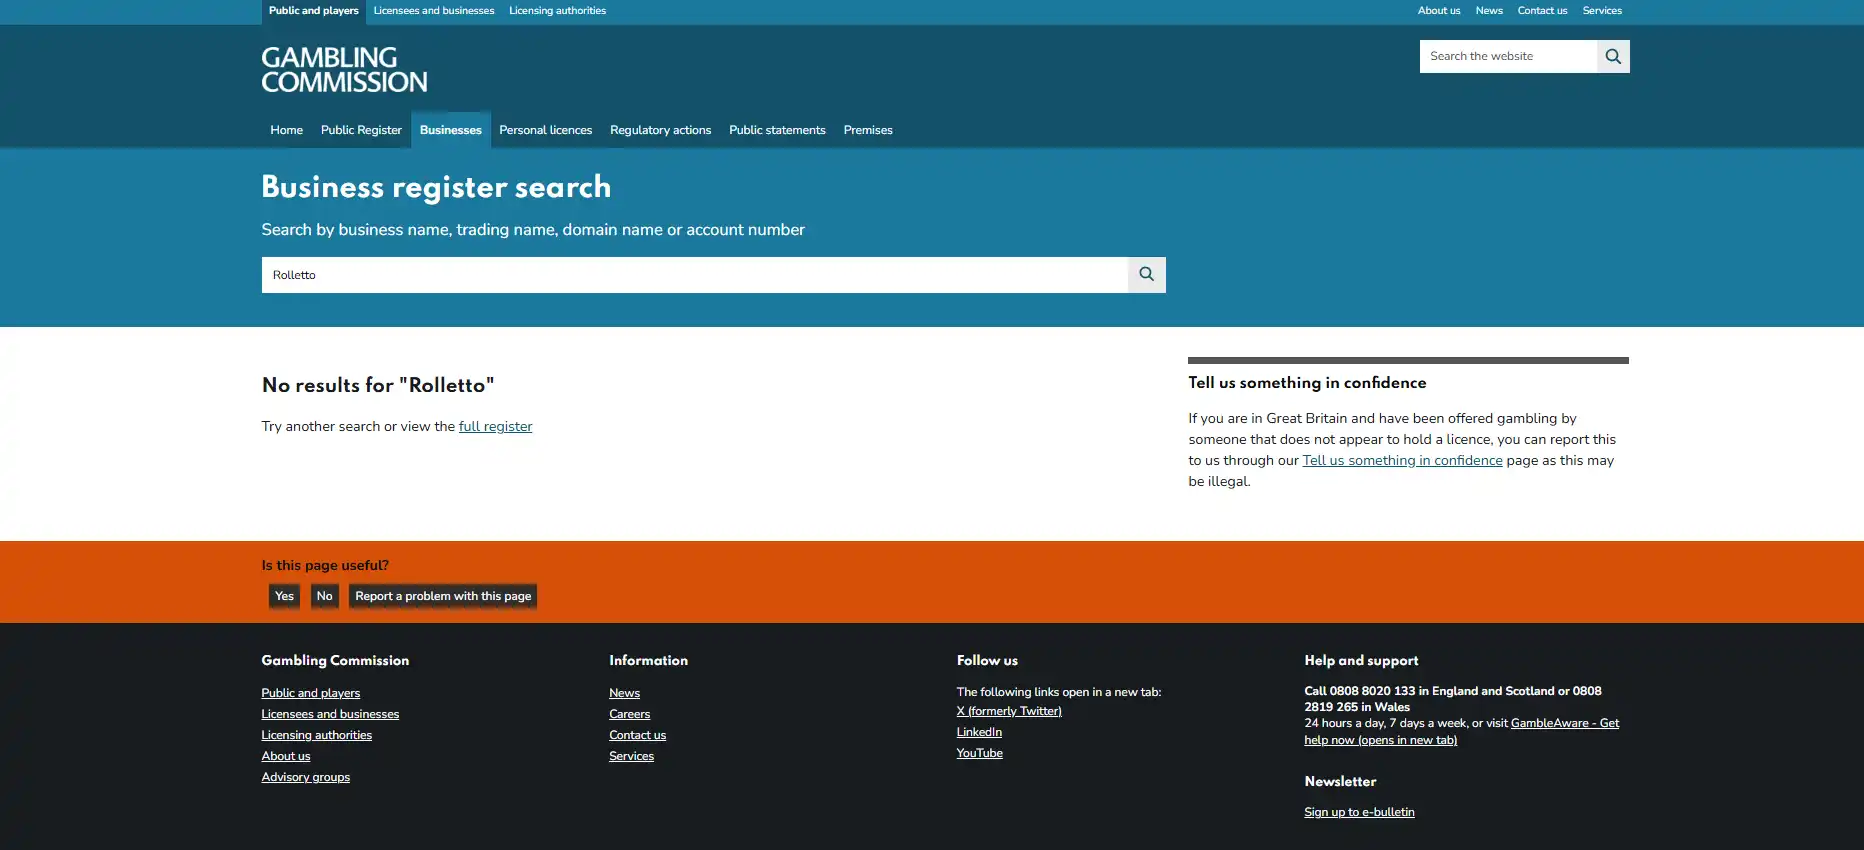
Task: Select Home in the navigation bar
Action: [286, 130]
